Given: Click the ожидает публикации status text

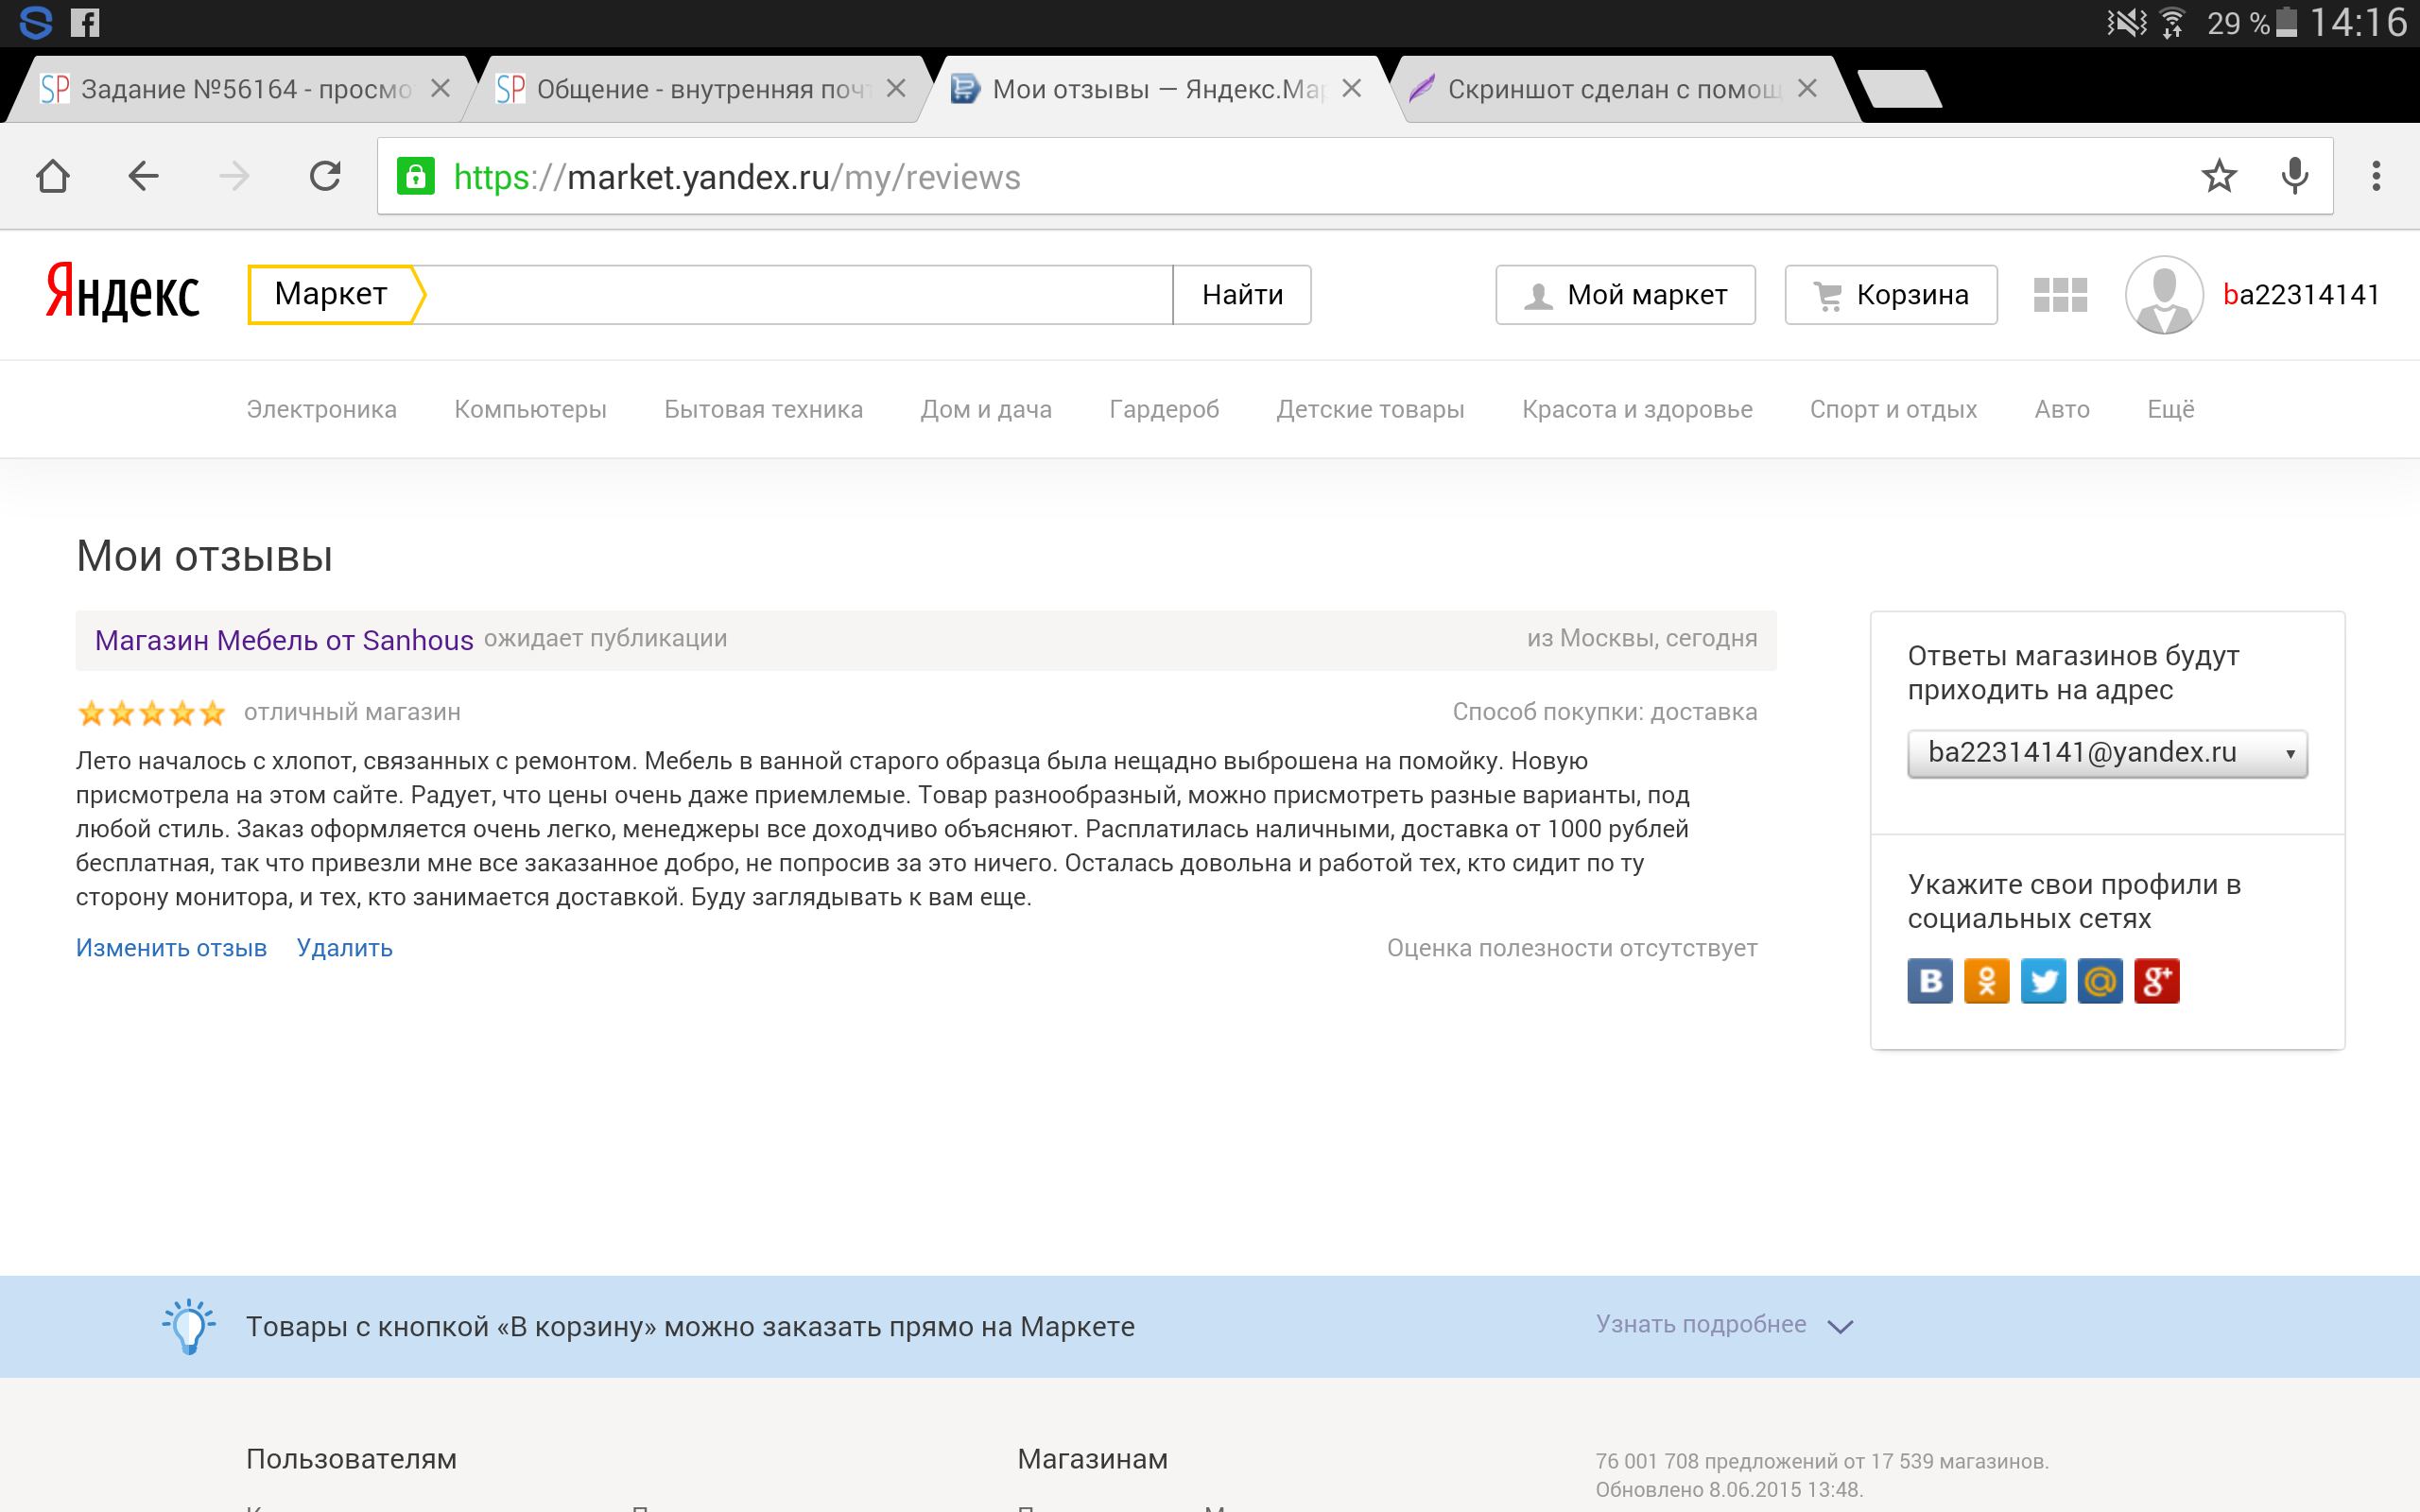Looking at the screenshot, I should (605, 638).
